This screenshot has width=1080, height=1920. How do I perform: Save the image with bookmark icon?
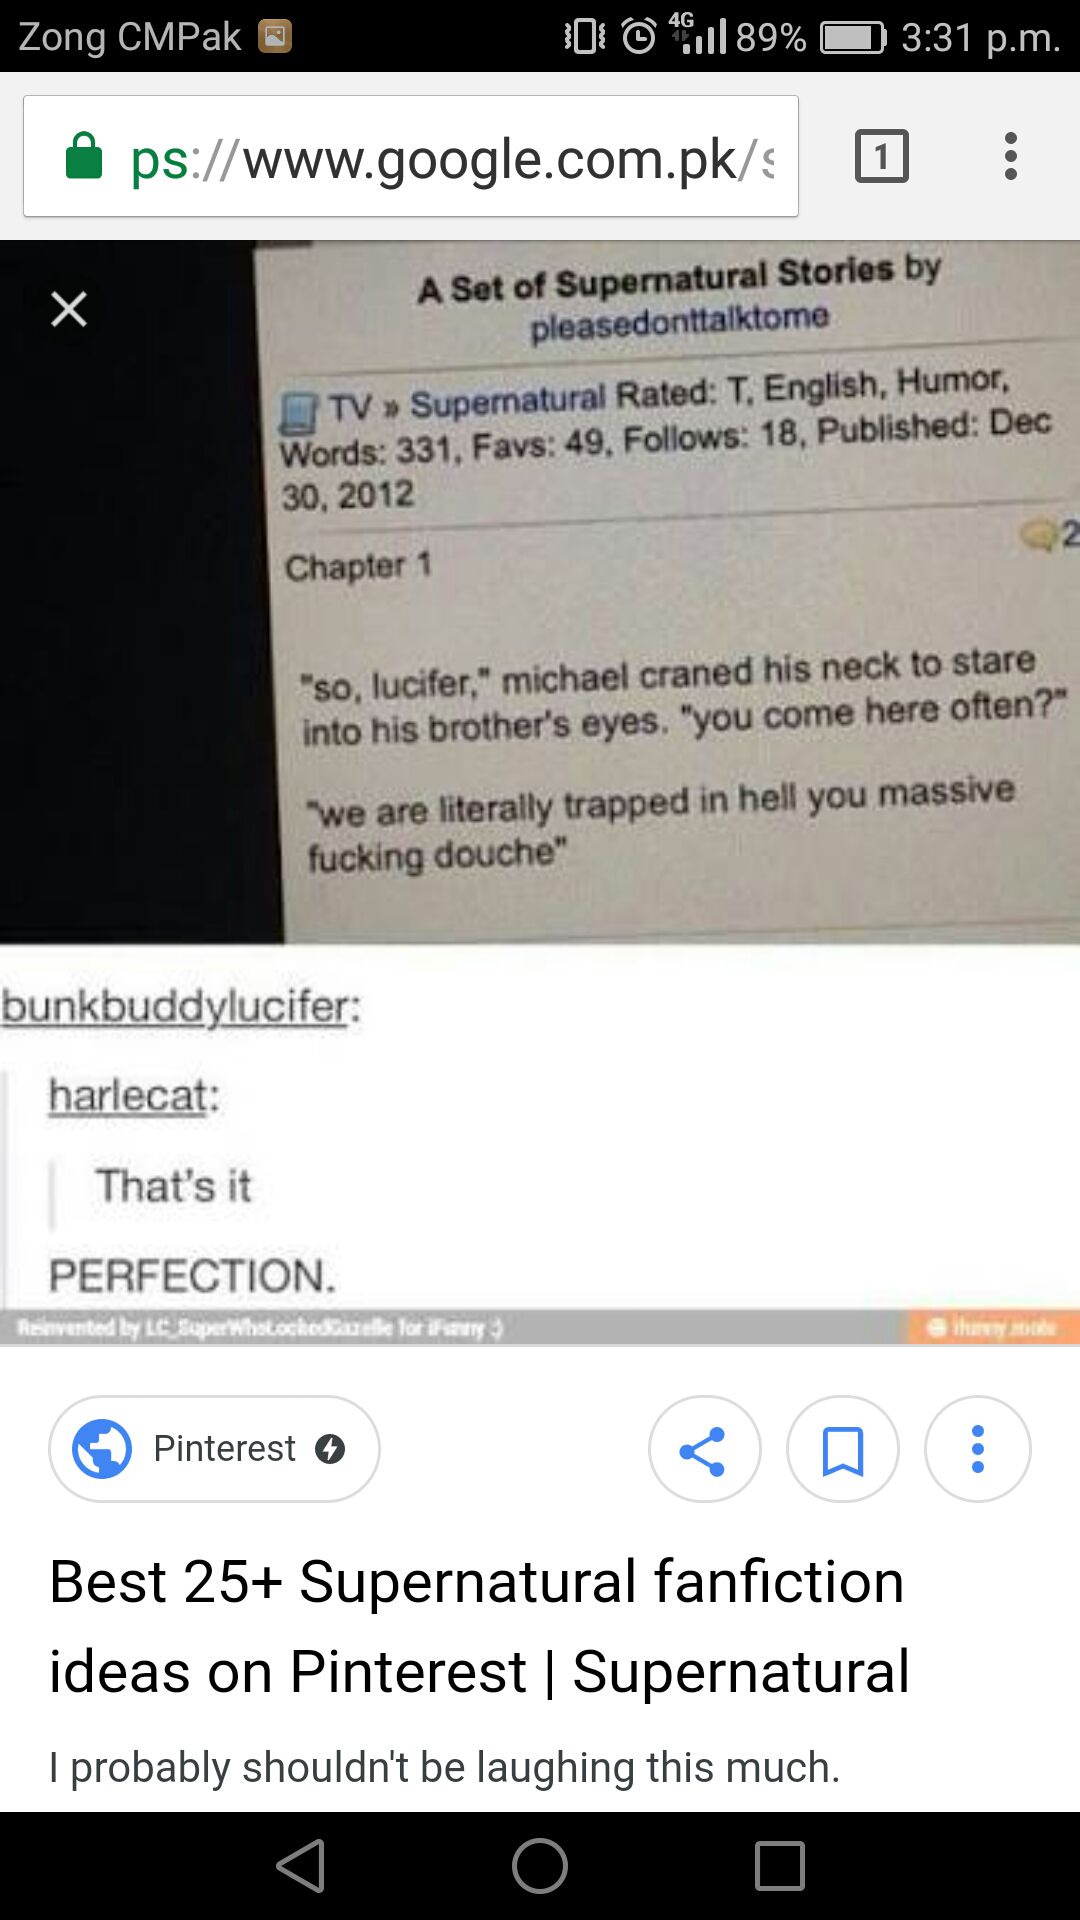[842, 1449]
